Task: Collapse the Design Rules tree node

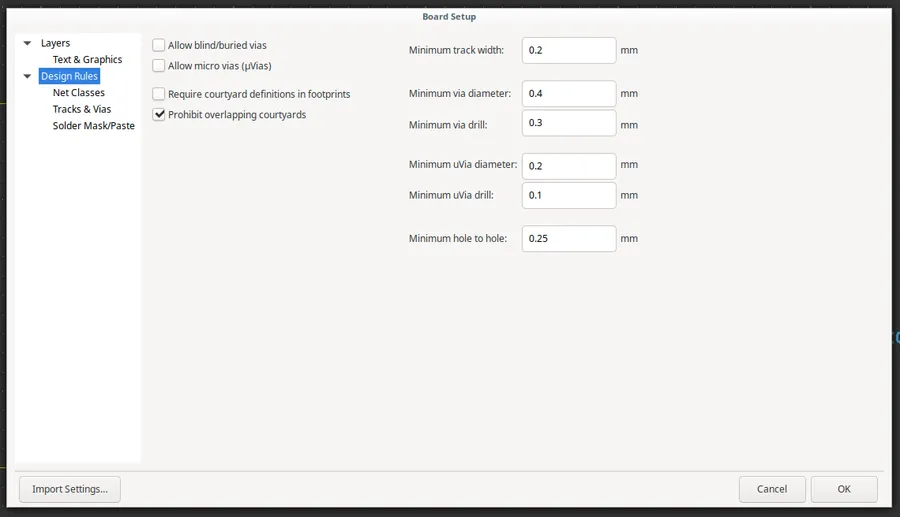Action: pyautogui.click(x=27, y=76)
